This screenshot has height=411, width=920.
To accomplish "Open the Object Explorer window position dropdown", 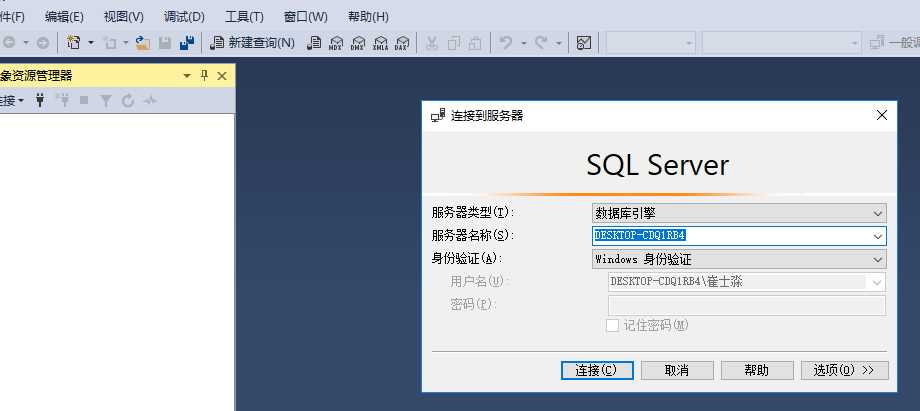I will 187,76.
